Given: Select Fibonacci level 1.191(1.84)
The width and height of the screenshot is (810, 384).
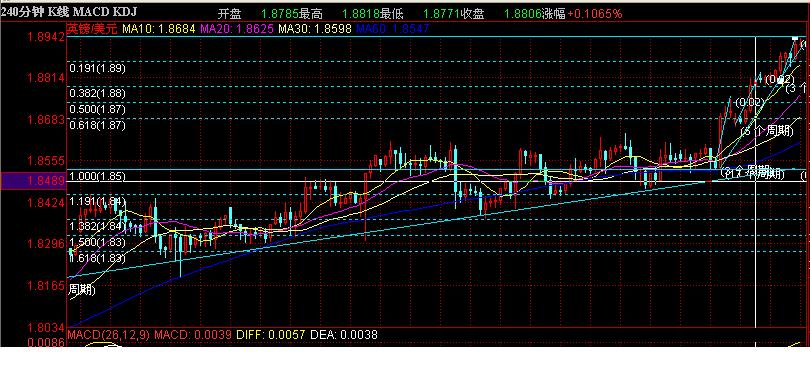Looking at the screenshot, I should point(97,201).
